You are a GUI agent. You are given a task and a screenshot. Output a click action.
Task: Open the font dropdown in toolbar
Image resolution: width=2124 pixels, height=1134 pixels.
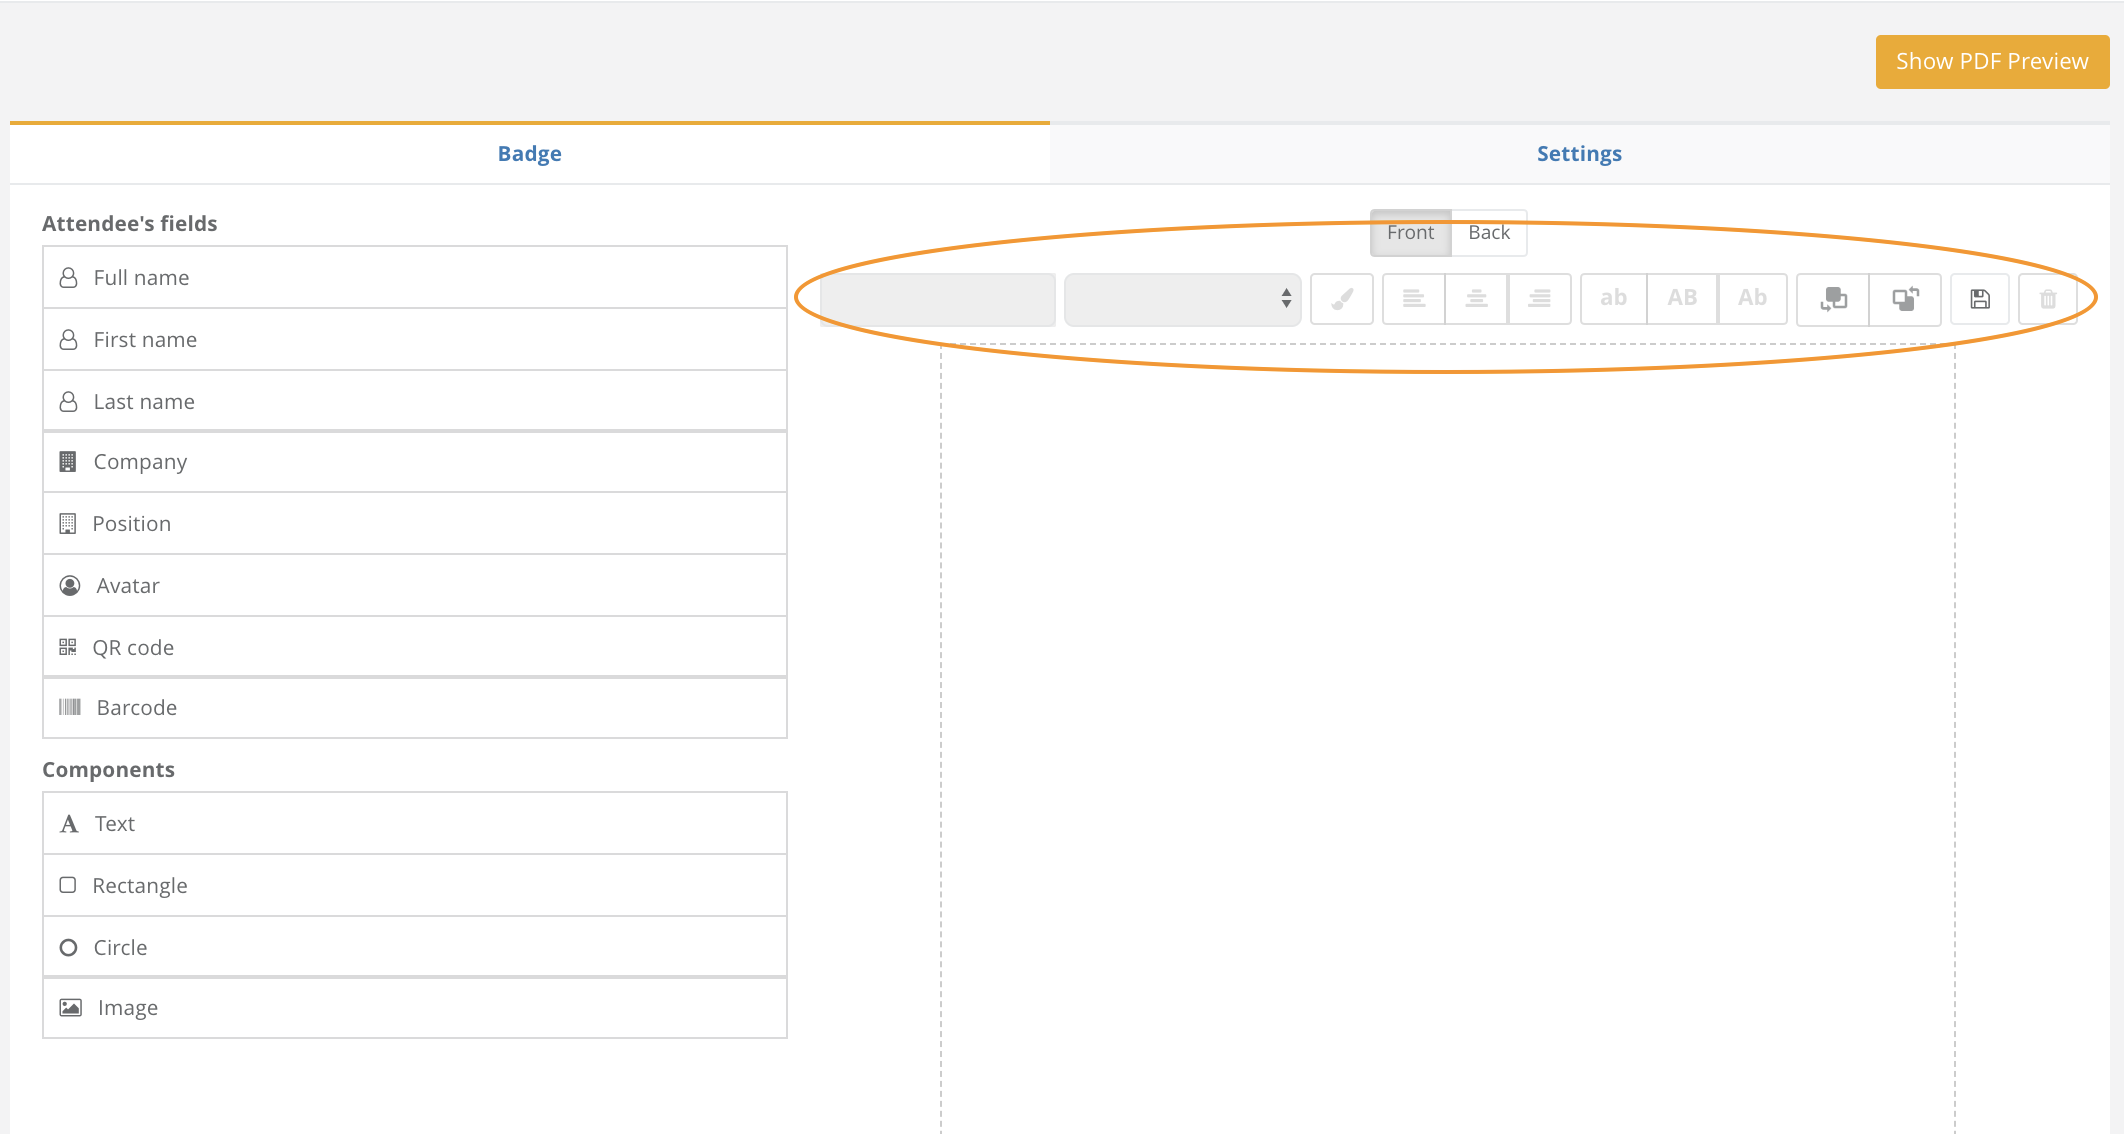[x=1183, y=299]
